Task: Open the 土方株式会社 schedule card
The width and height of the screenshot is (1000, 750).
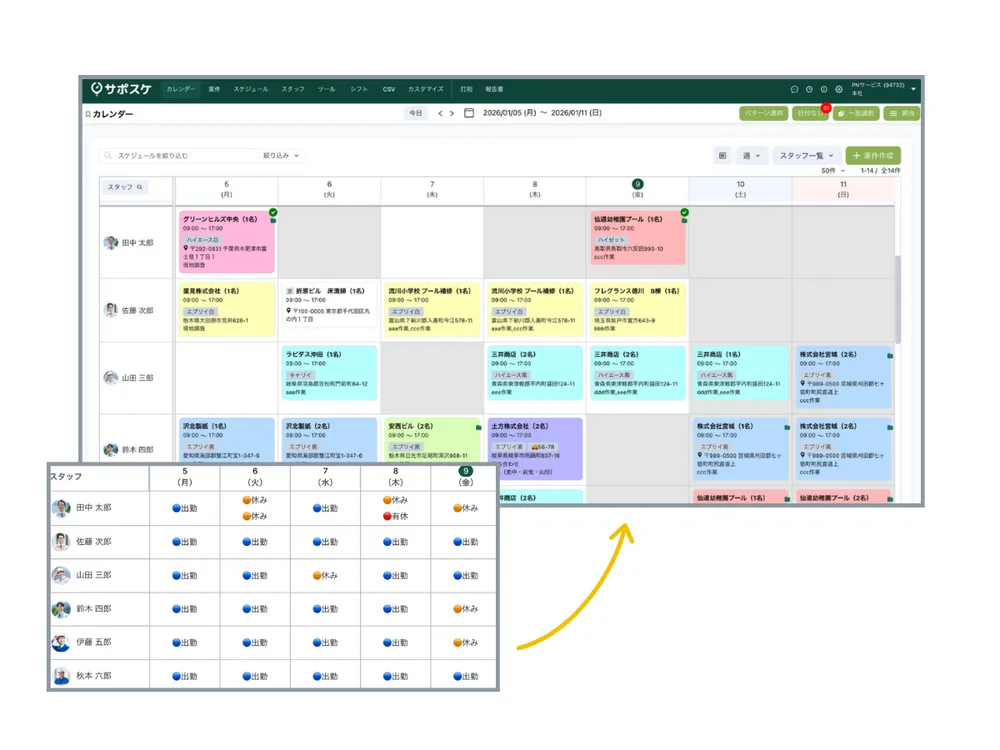Action: (534, 448)
